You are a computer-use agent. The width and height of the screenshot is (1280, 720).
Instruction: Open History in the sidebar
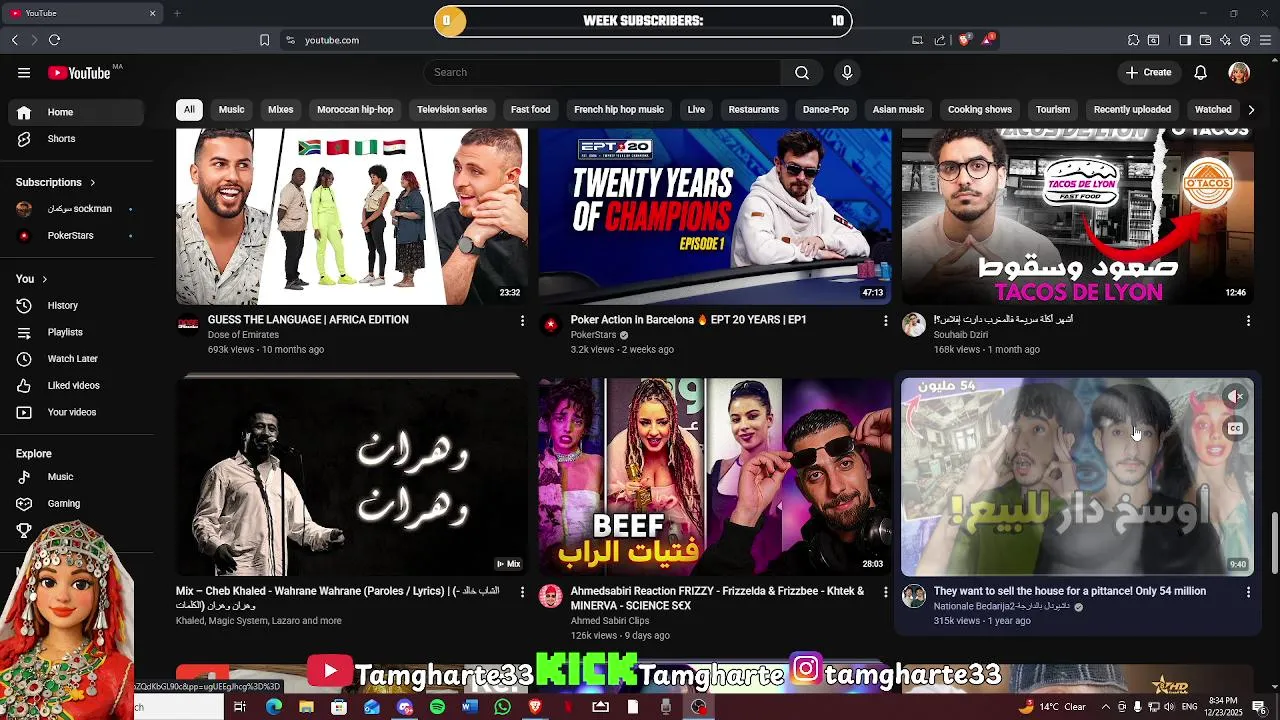click(x=77, y=305)
